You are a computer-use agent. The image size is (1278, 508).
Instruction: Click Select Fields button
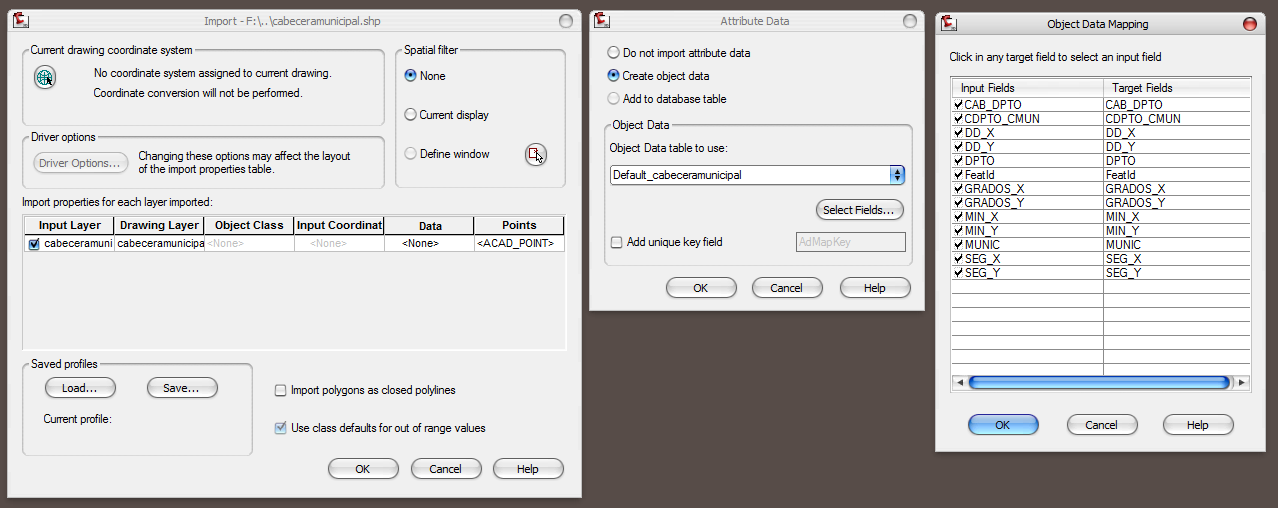[860, 210]
